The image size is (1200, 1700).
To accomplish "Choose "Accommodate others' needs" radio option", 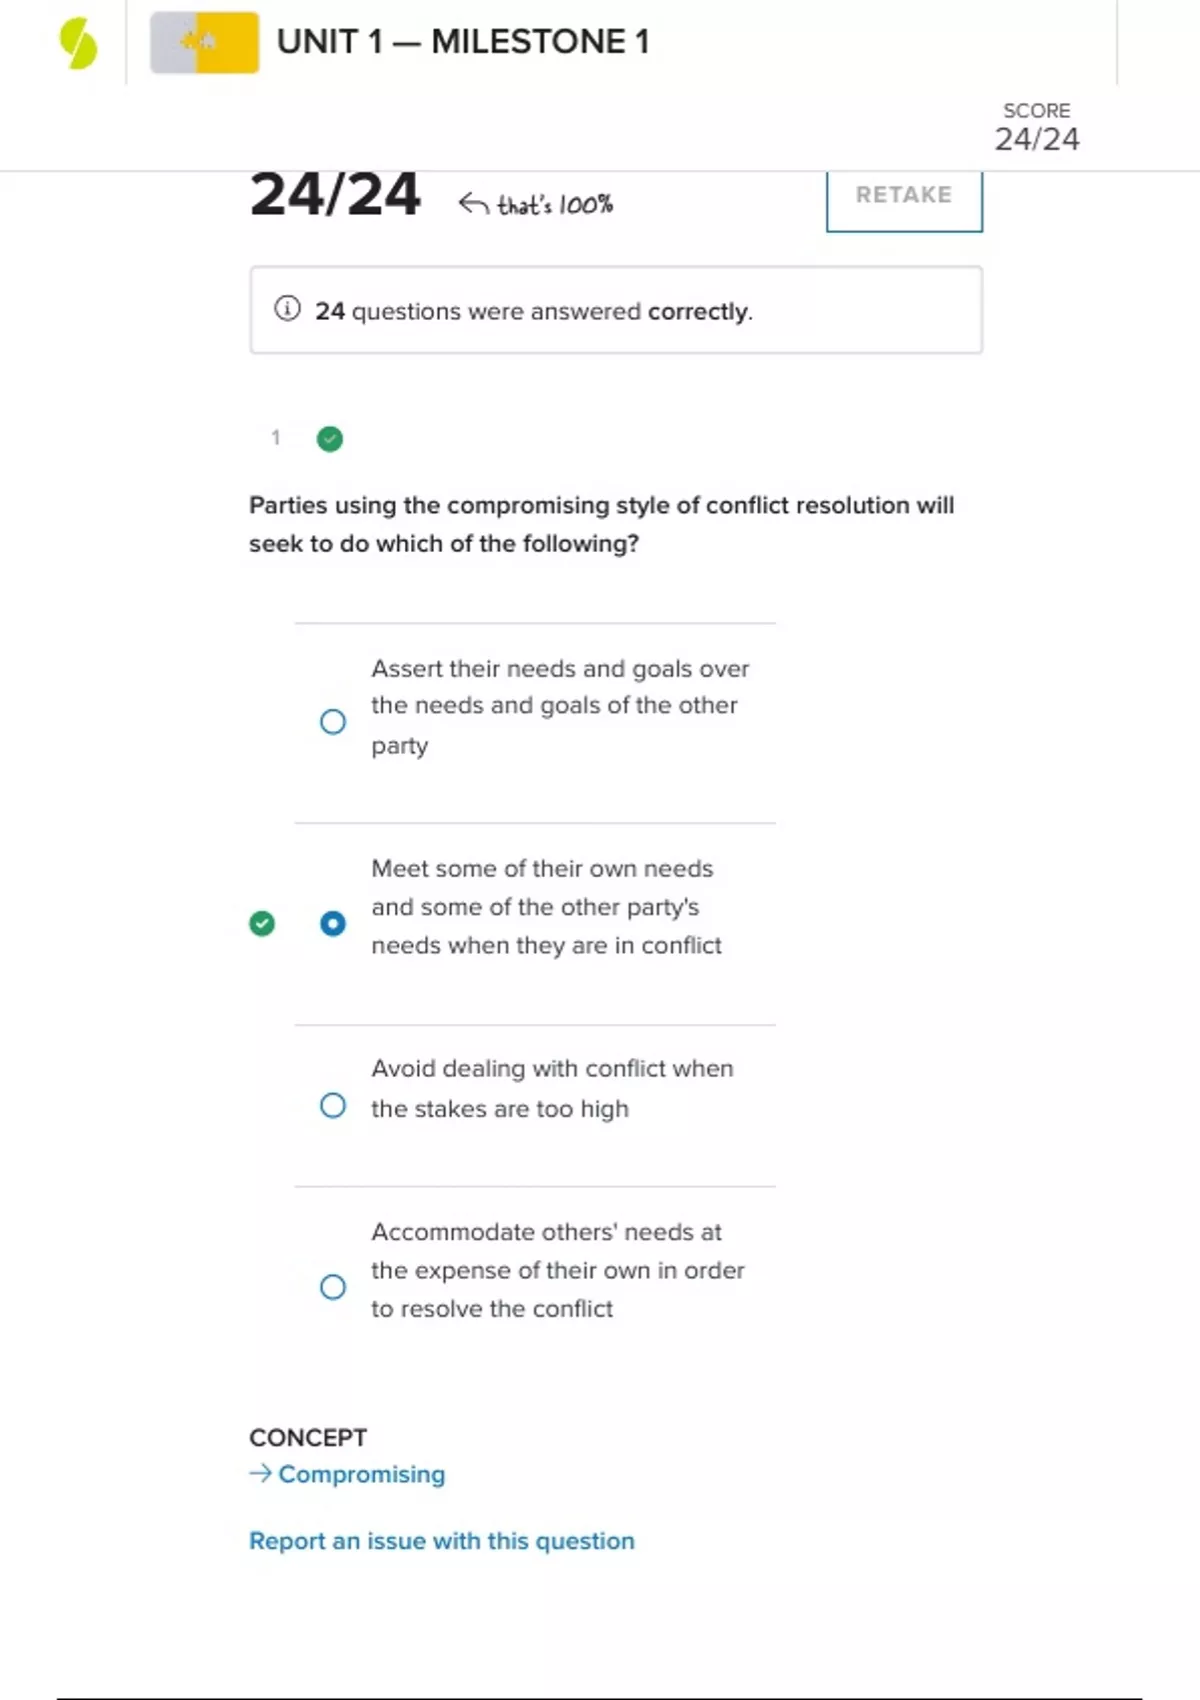I will 333,1287.
